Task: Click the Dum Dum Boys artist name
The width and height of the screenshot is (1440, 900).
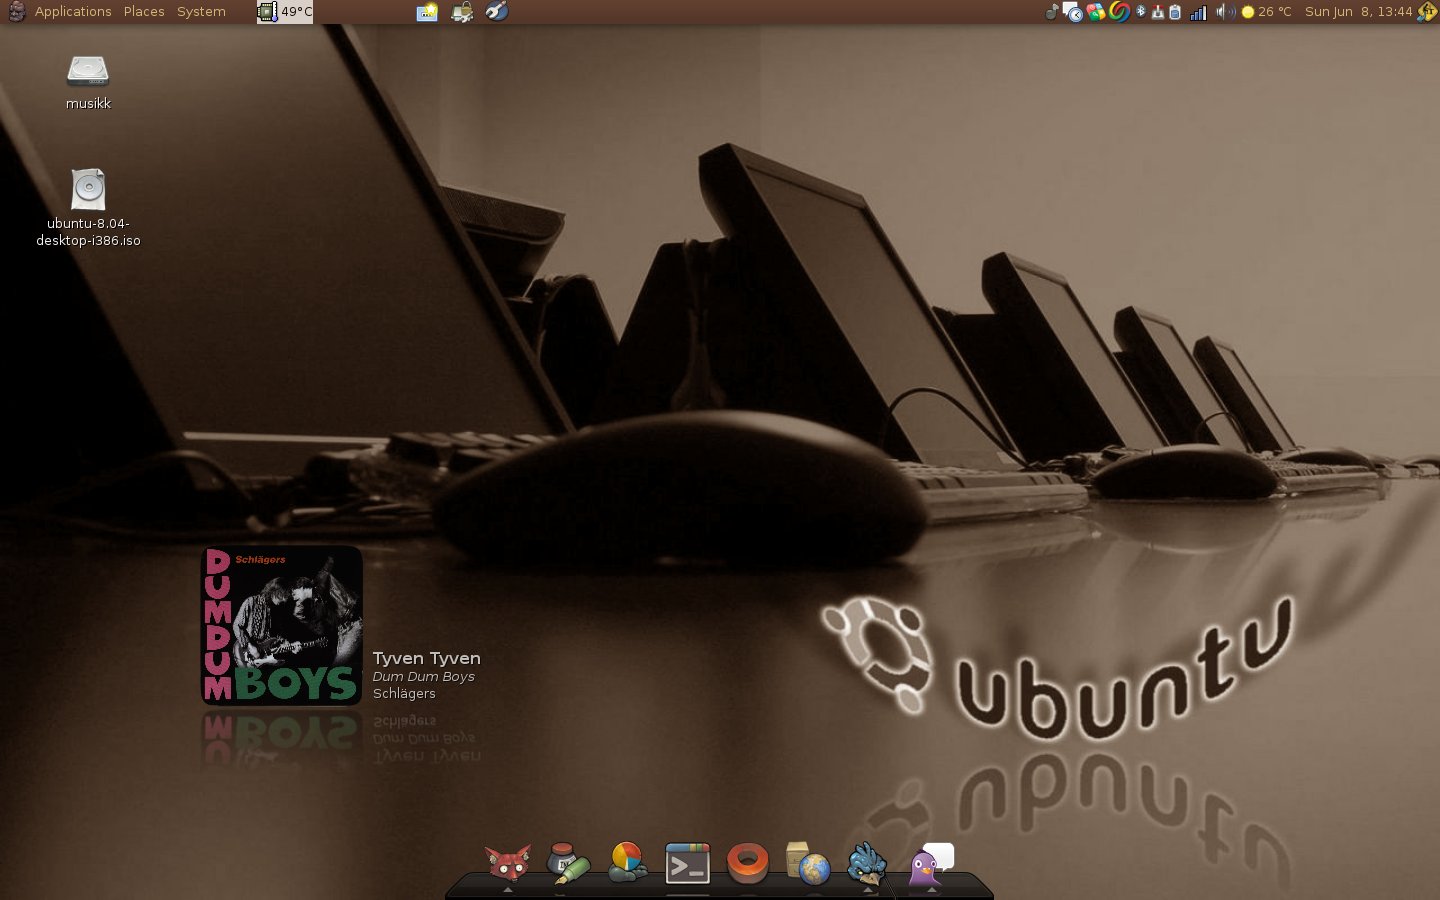Action: click(423, 677)
